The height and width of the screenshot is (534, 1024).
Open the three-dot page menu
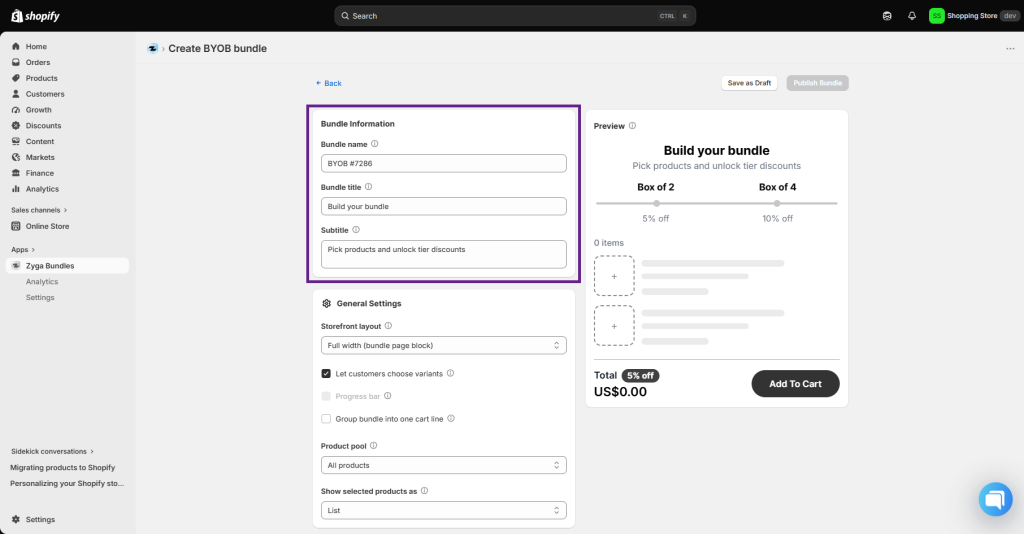[x=1010, y=48]
